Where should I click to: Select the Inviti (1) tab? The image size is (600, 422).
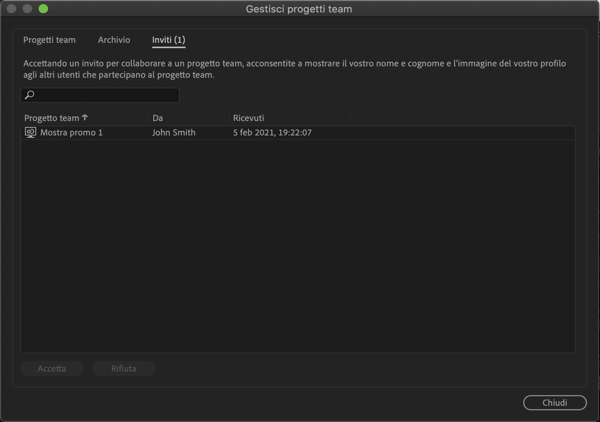pyautogui.click(x=169, y=40)
